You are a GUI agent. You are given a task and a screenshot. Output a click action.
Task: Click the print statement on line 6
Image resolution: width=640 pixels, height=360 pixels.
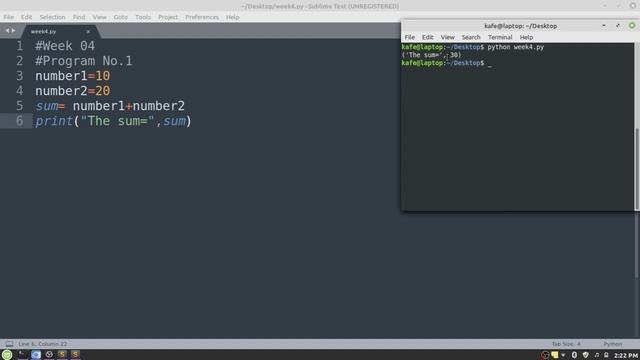click(x=113, y=121)
